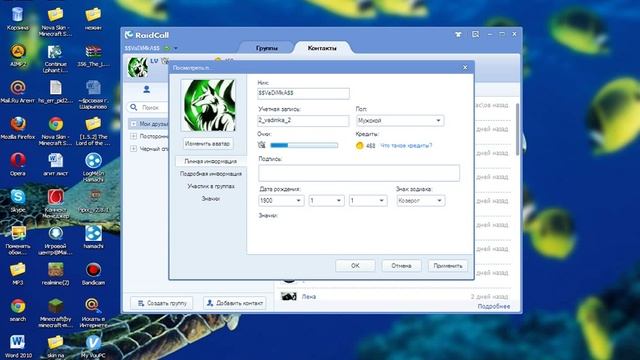Open the Что такое кредиты? link
This screenshot has height=360, width=640.
click(406, 145)
